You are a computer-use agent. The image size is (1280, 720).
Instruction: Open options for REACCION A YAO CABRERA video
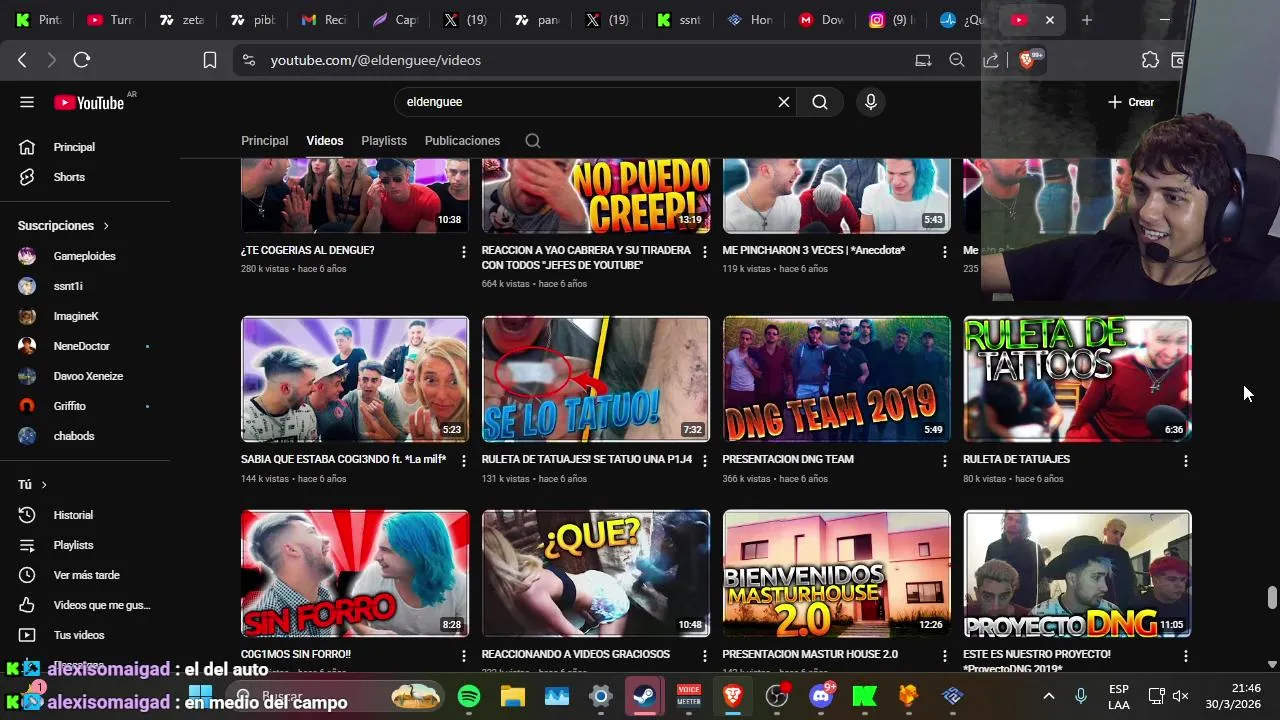coord(704,252)
